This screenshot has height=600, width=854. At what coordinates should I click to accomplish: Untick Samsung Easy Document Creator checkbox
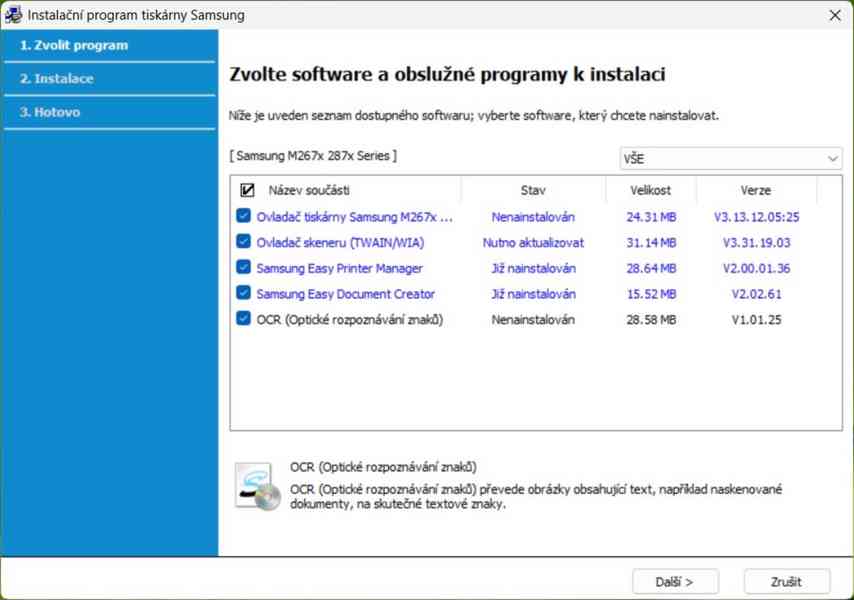(244, 294)
